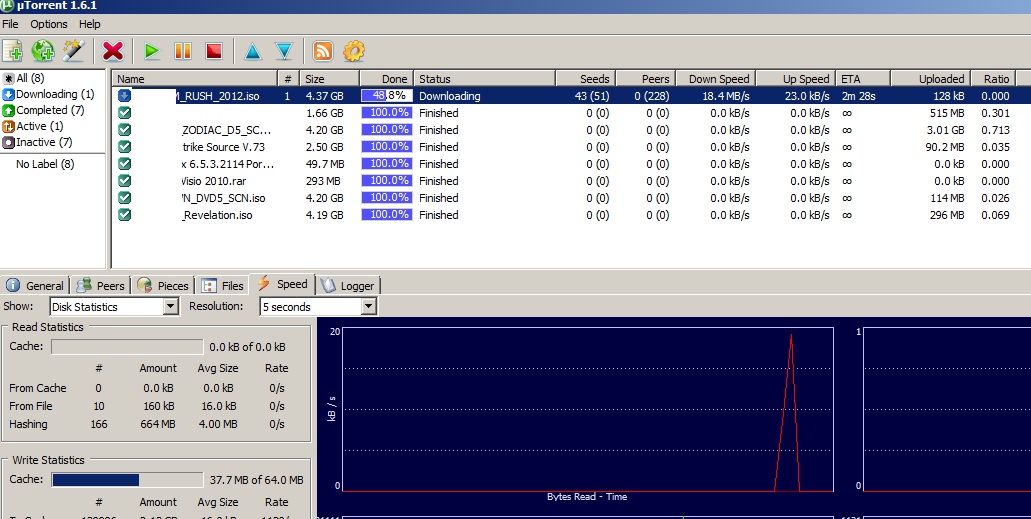Click the Create New Torrent wand icon
This screenshot has height=519, width=1031.
[74, 51]
